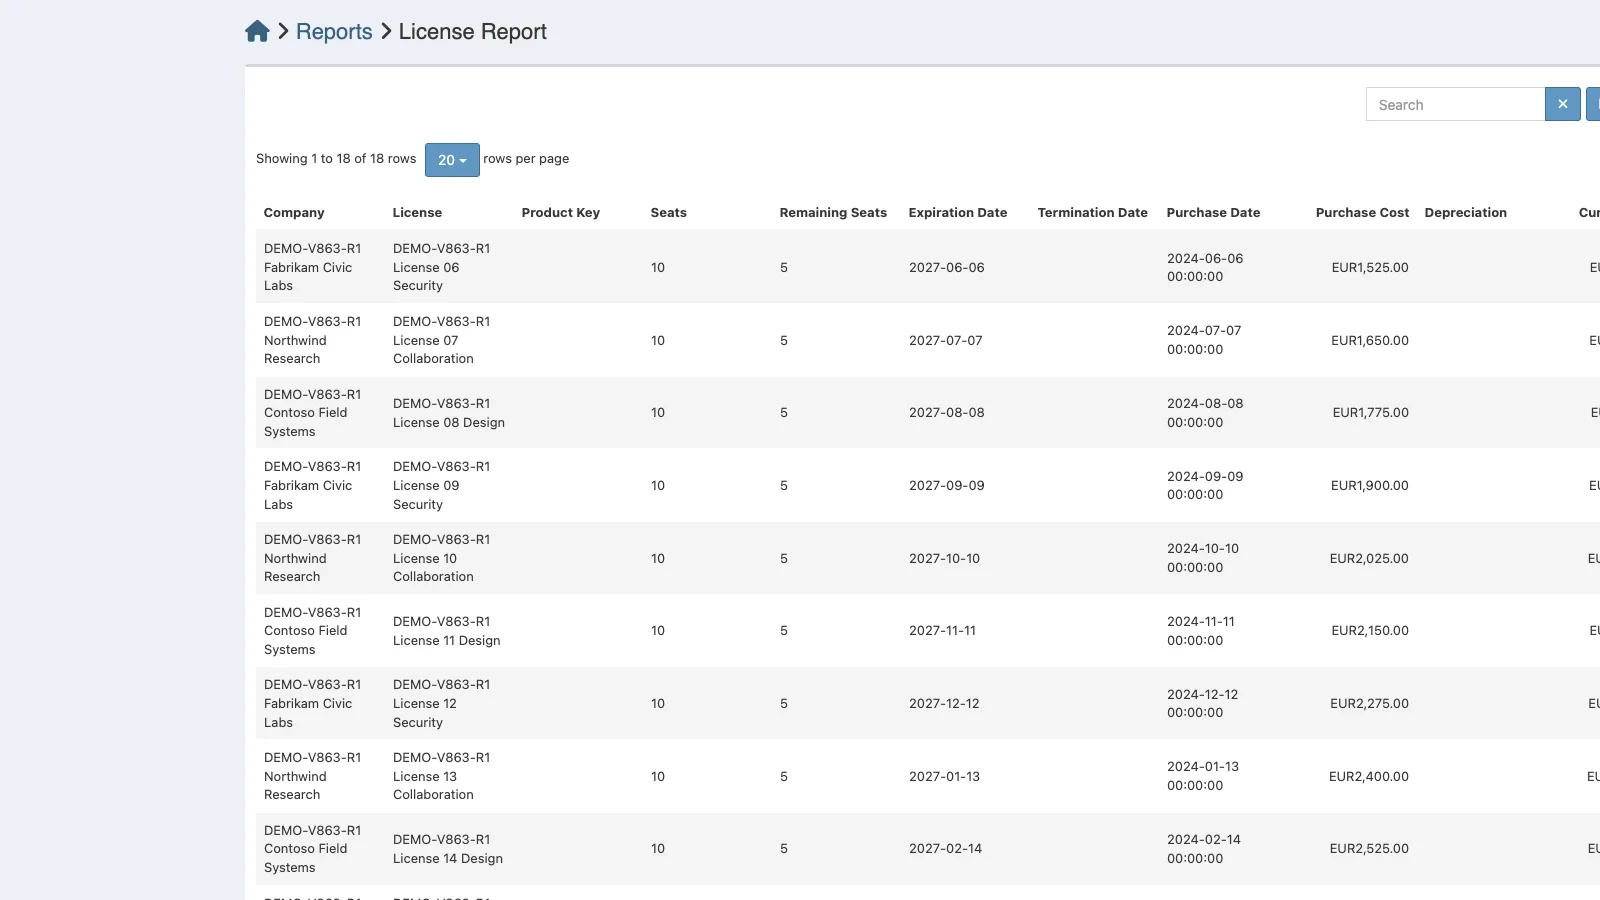Sort by Purchase Cost column

[x=1362, y=213]
